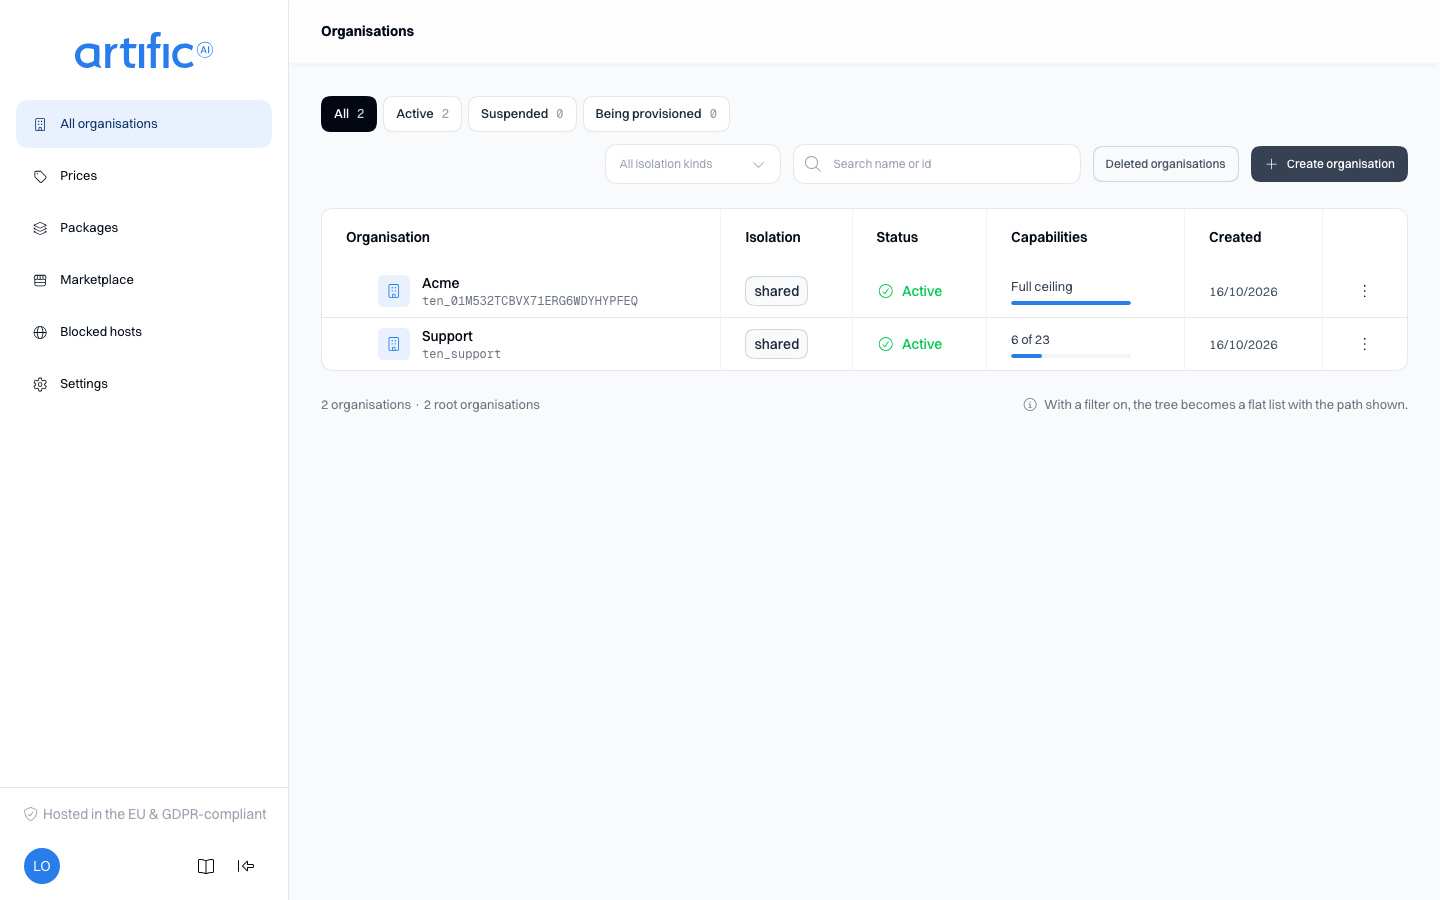Open Acme row three-dot menu
Screen dimensions: 1440x900
pyautogui.click(x=1364, y=291)
